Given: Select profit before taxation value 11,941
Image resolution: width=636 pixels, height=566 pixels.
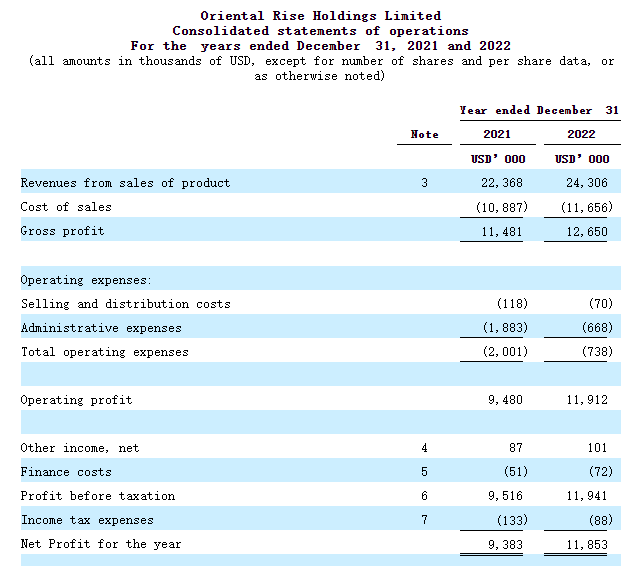Looking at the screenshot, I should (587, 496).
